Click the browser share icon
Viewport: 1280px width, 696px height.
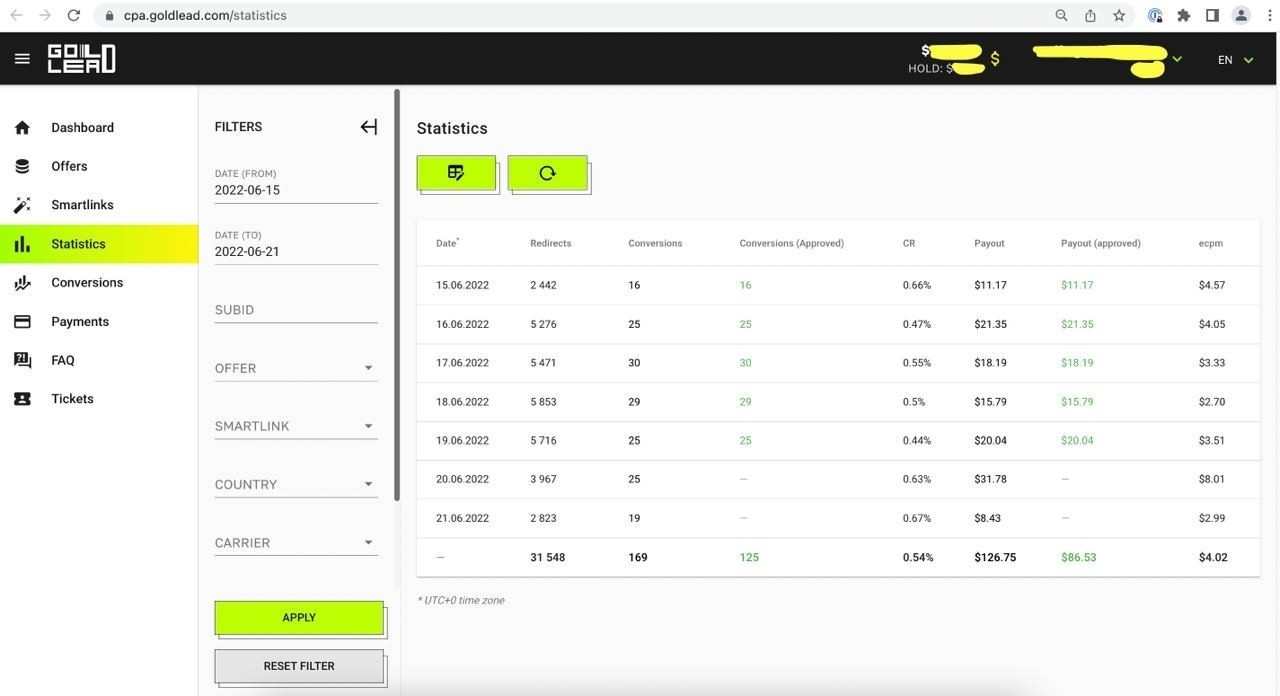pos(1090,15)
